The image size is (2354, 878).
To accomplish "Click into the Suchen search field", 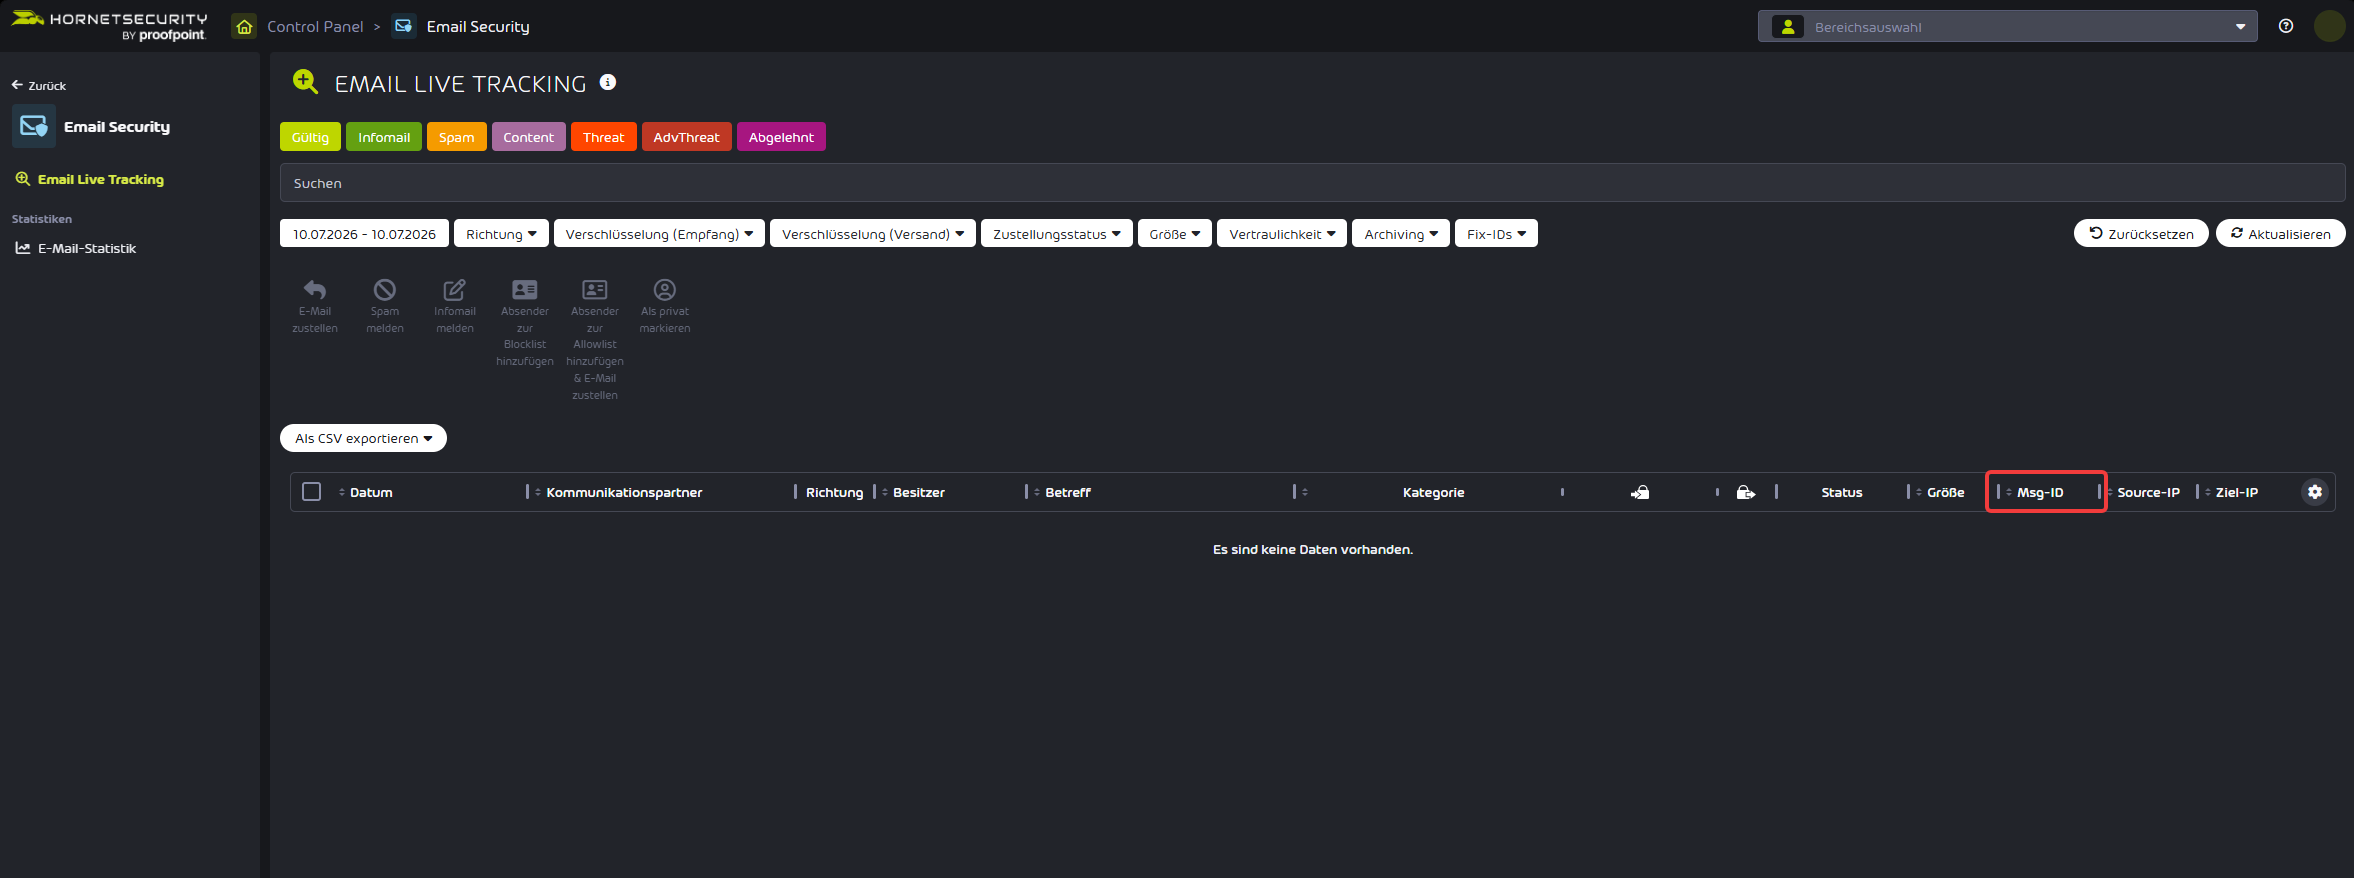I will pyautogui.click(x=1312, y=183).
